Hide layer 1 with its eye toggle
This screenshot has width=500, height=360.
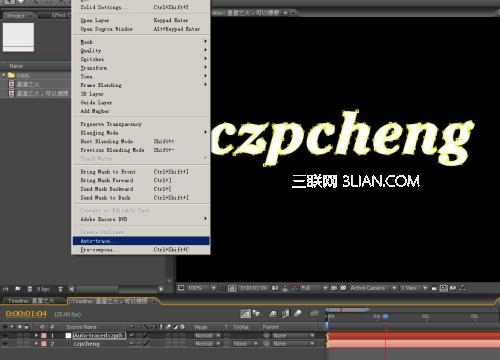pyautogui.click(x=5, y=335)
